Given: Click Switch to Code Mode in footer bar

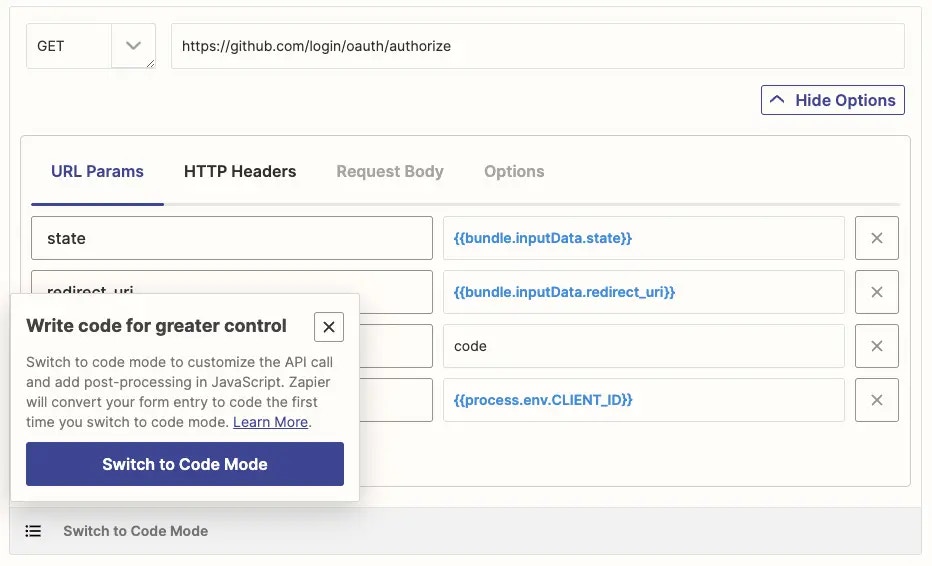Looking at the screenshot, I should click(136, 531).
